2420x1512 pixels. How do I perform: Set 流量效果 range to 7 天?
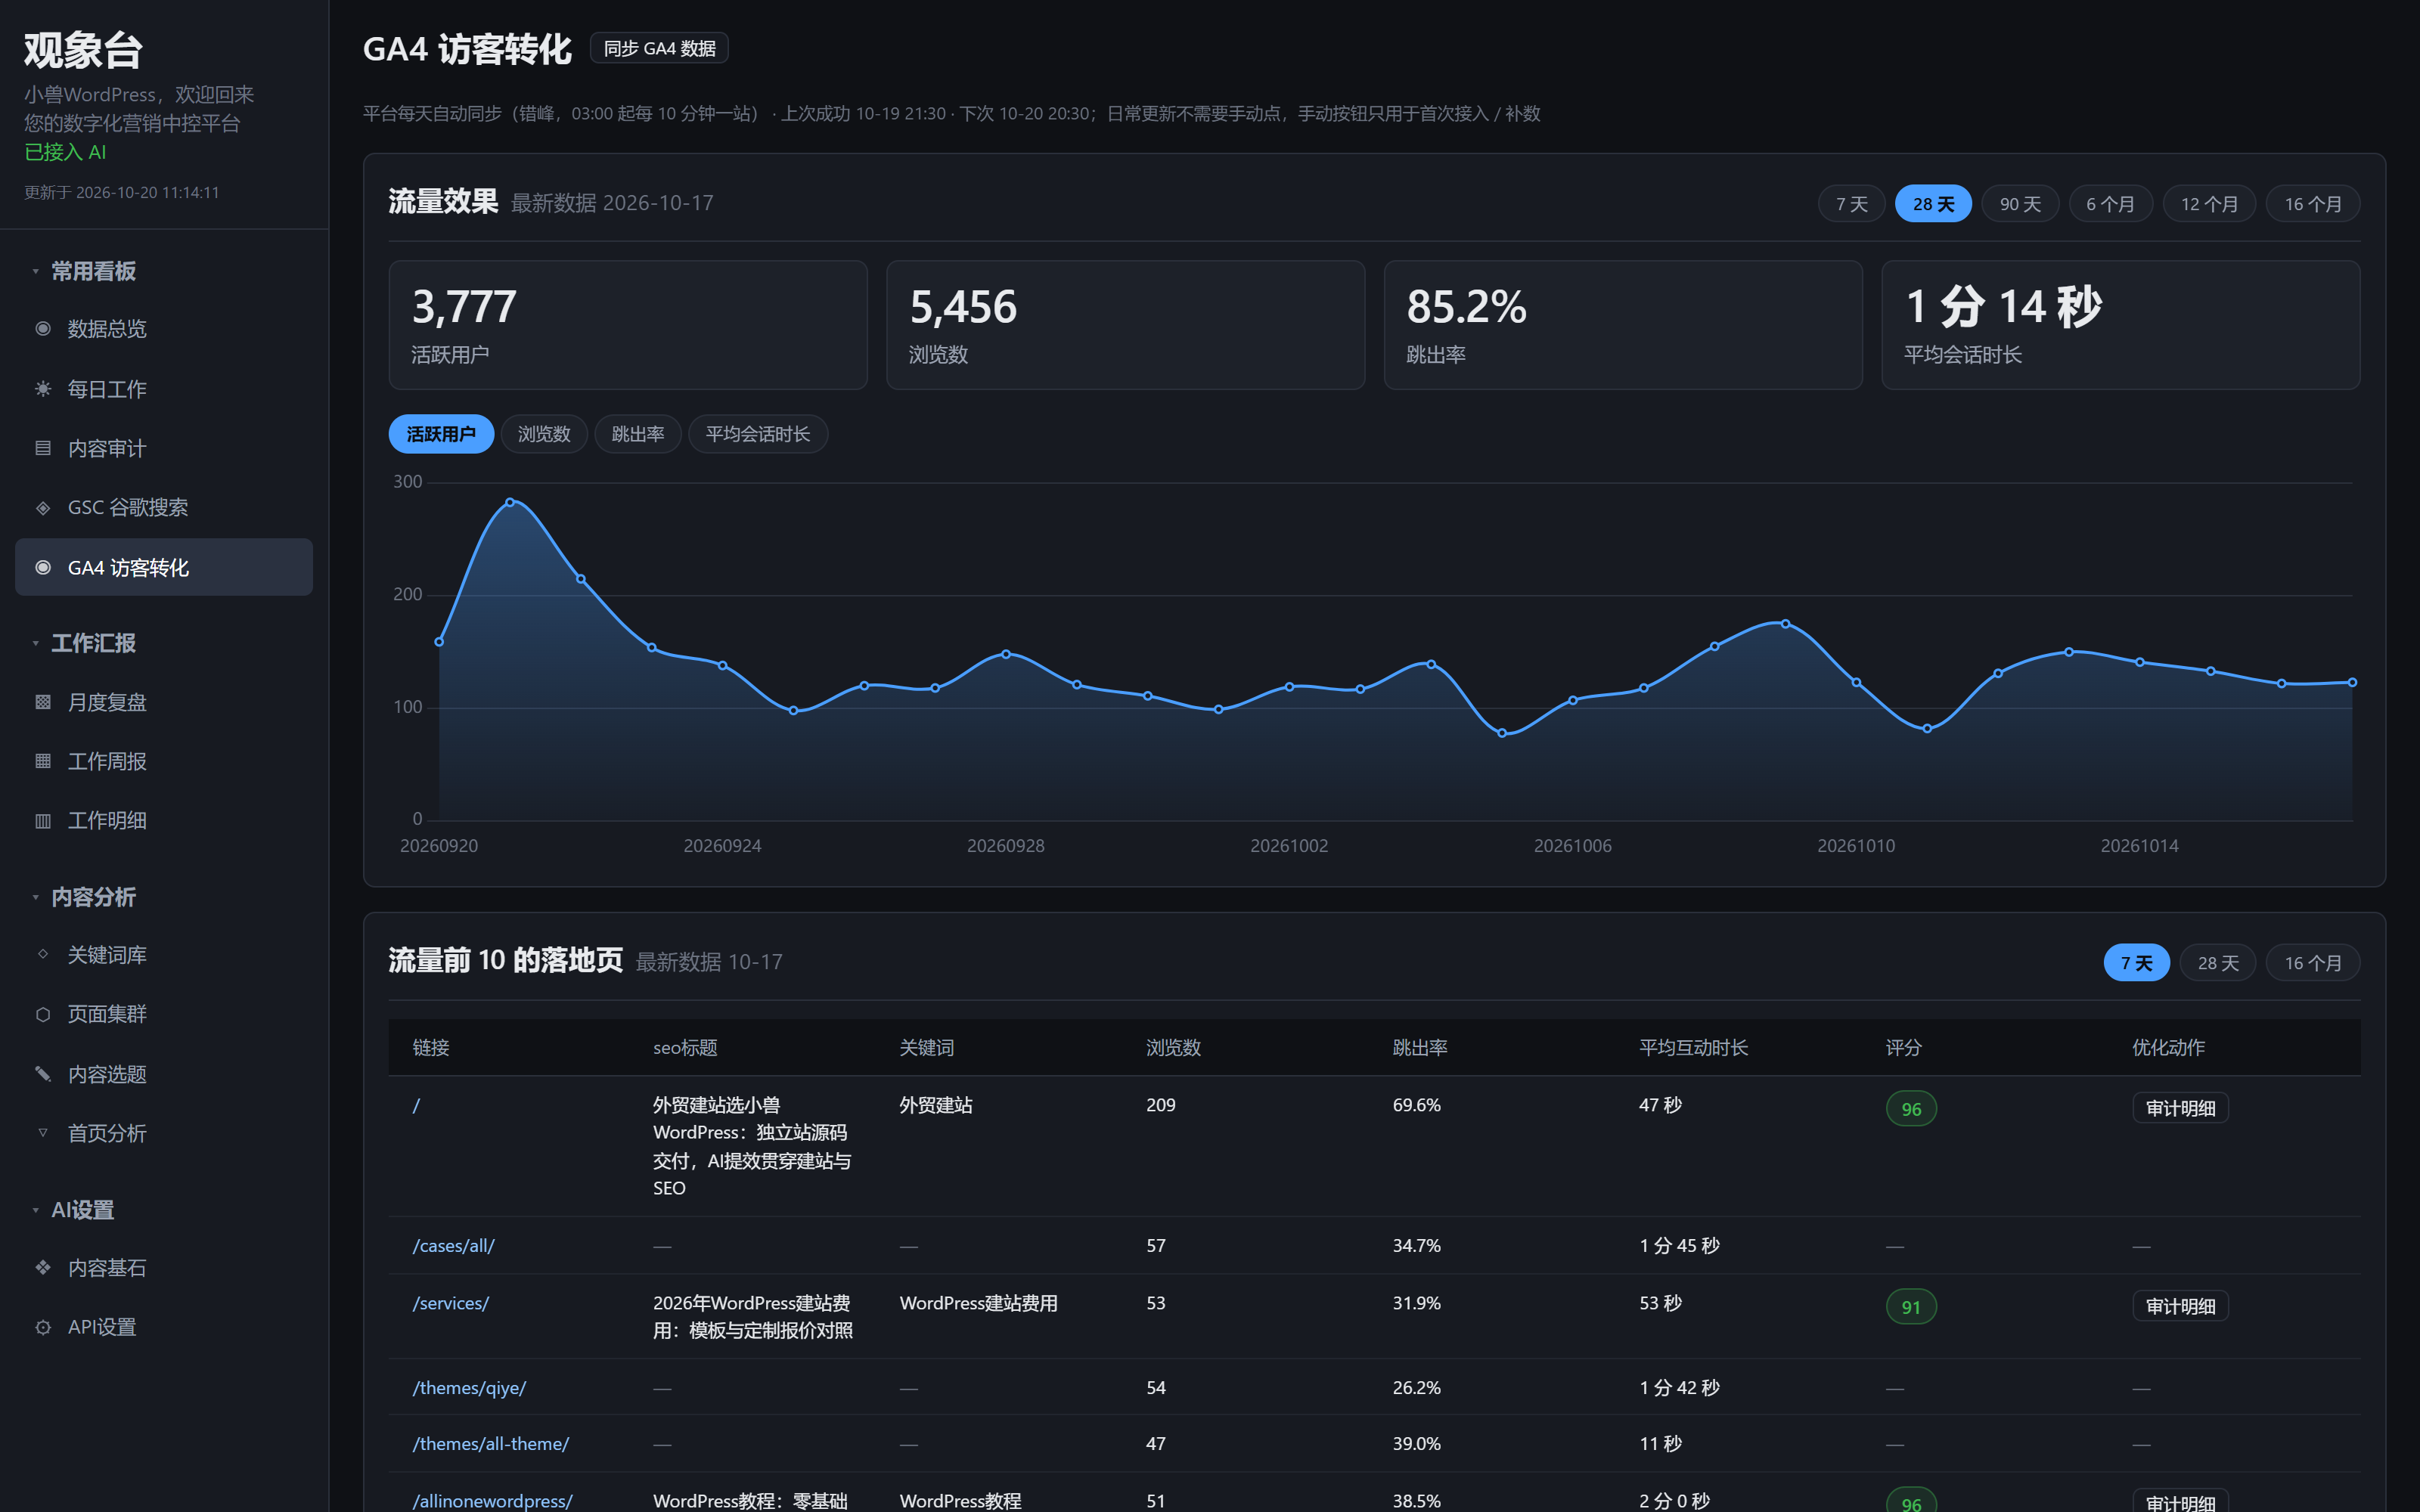click(x=1851, y=204)
